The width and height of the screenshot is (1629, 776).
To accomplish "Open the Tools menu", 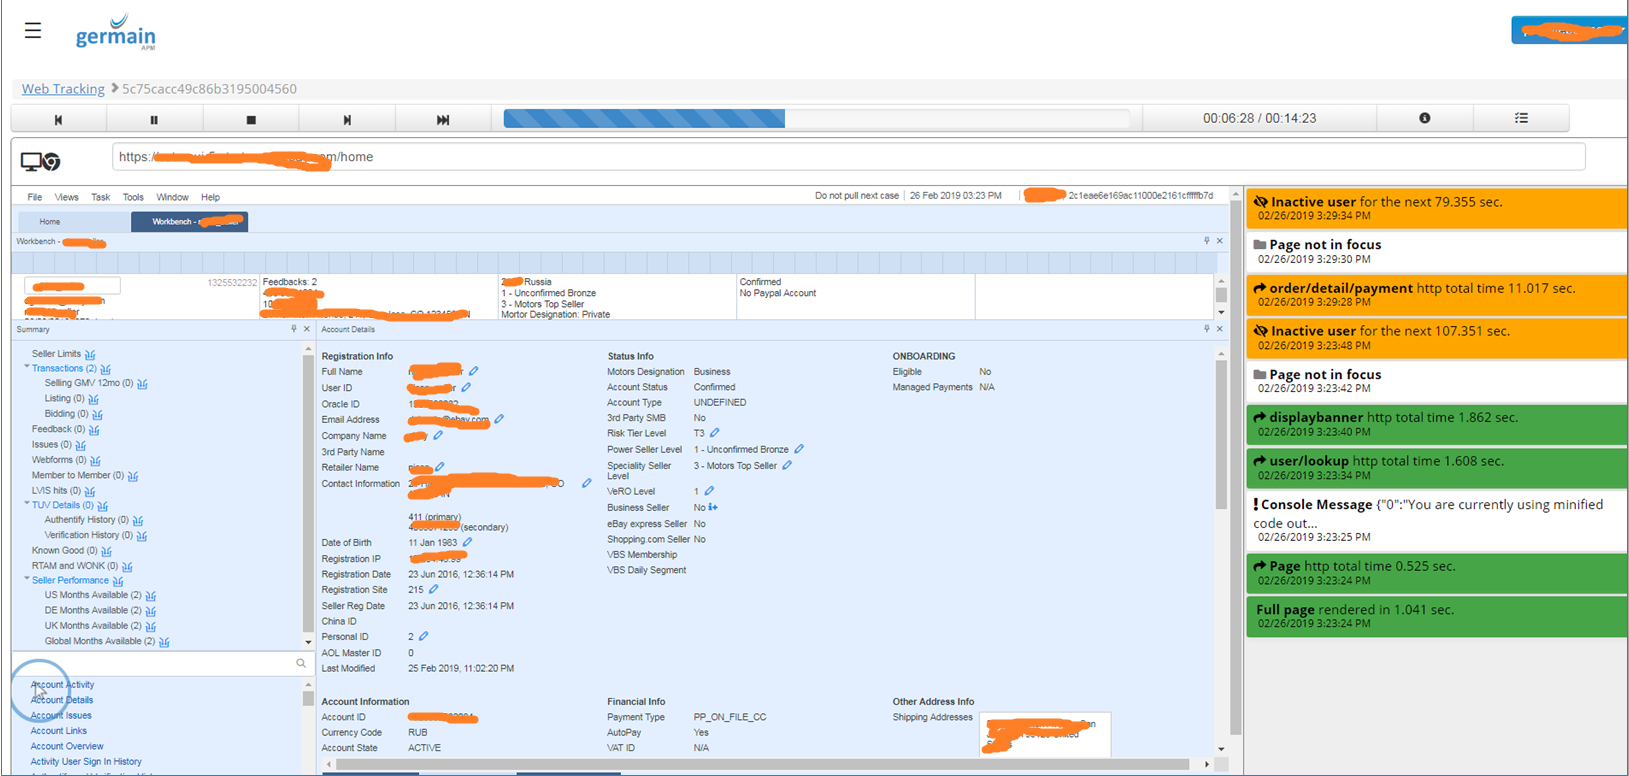I will 133,197.
